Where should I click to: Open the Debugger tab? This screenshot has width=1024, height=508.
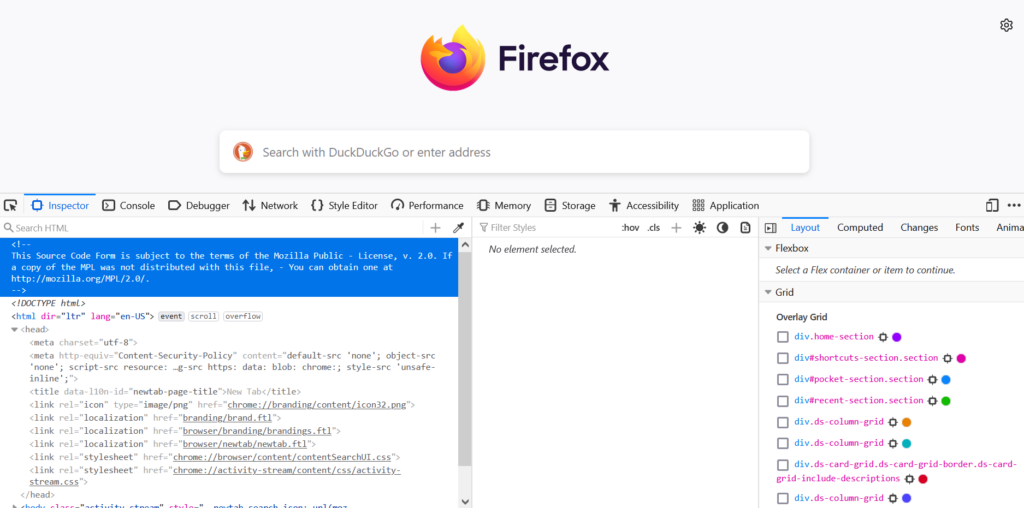[x=199, y=206]
